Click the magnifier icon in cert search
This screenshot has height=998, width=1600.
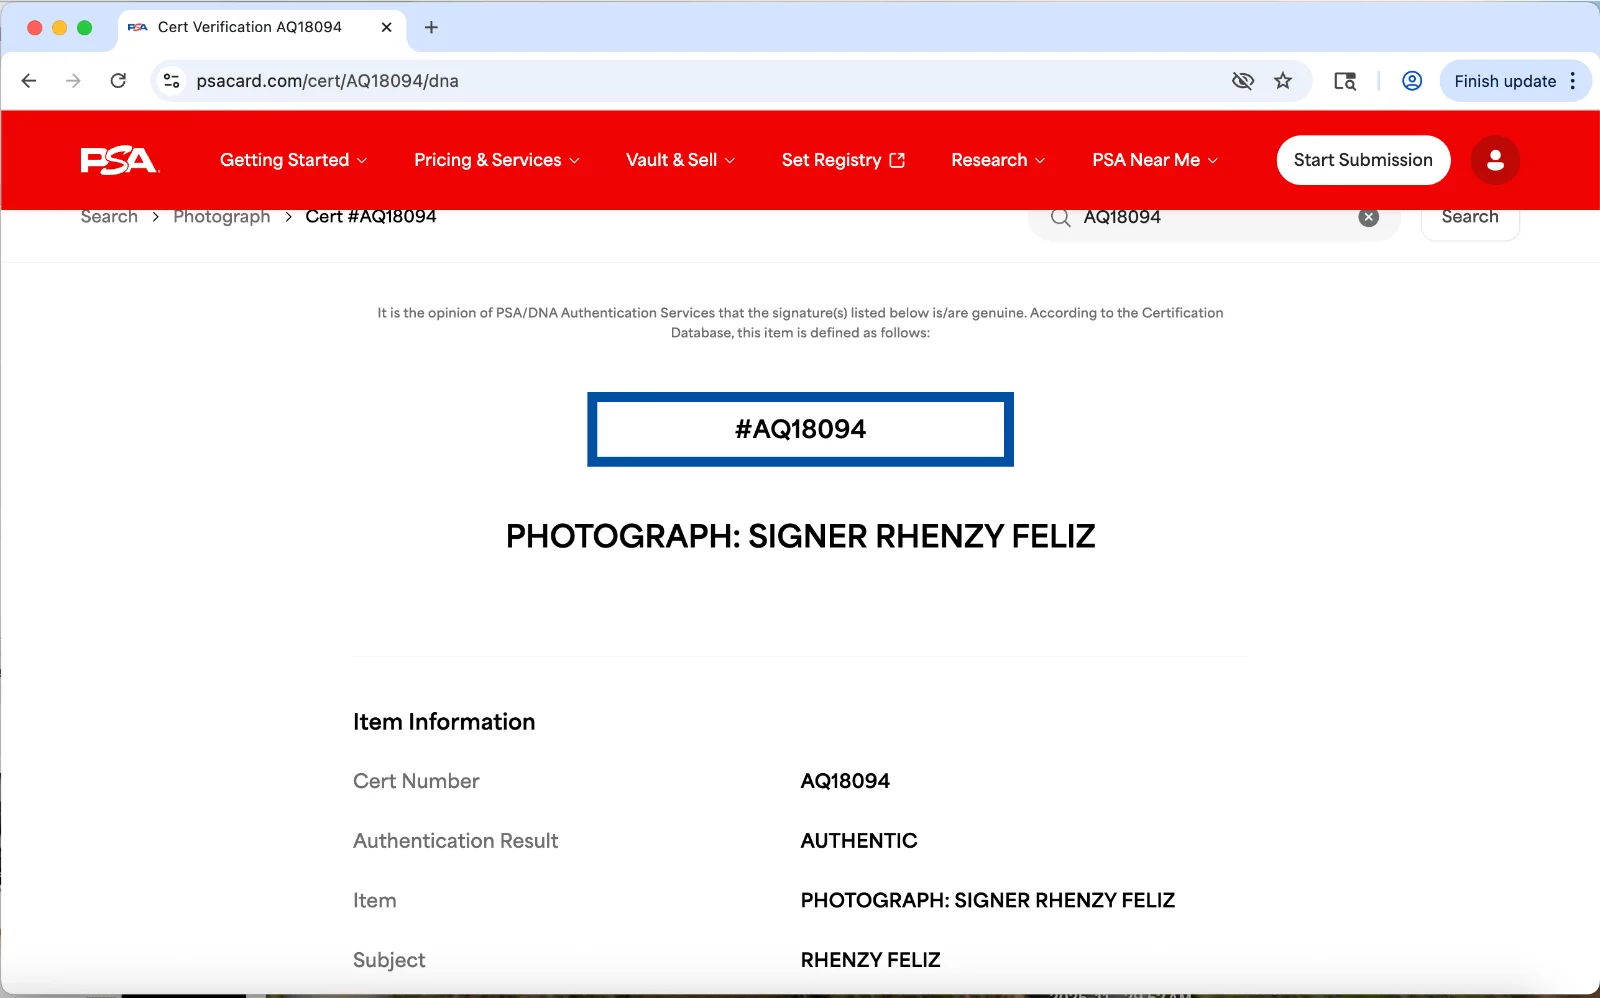click(x=1061, y=217)
